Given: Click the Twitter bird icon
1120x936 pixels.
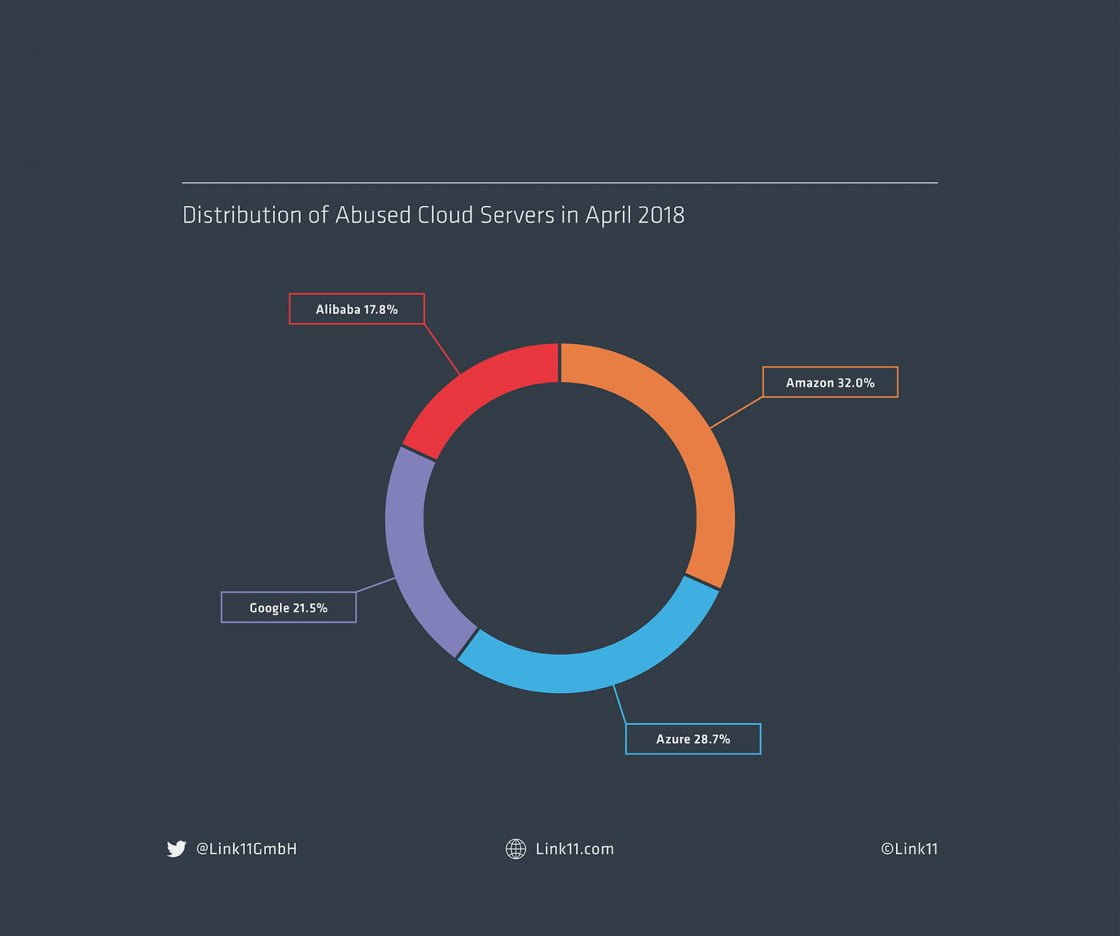Looking at the screenshot, I should point(177,848).
